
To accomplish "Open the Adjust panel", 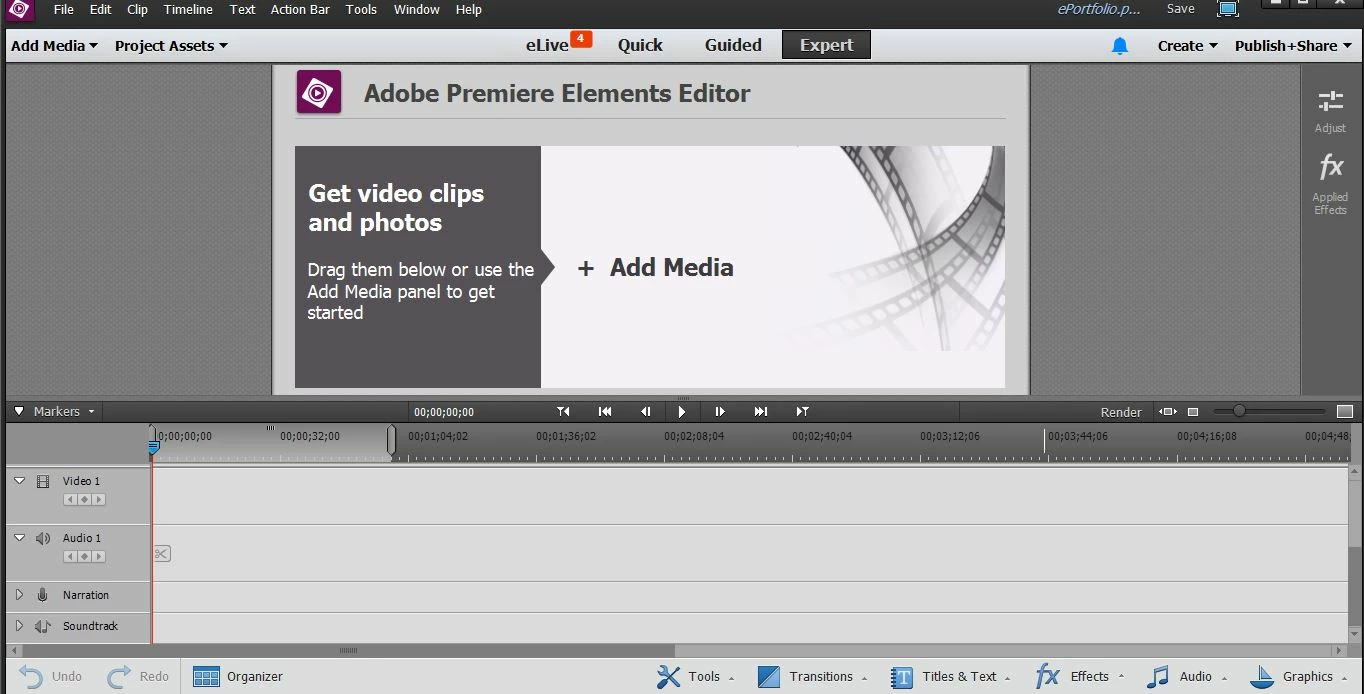I will [x=1330, y=111].
